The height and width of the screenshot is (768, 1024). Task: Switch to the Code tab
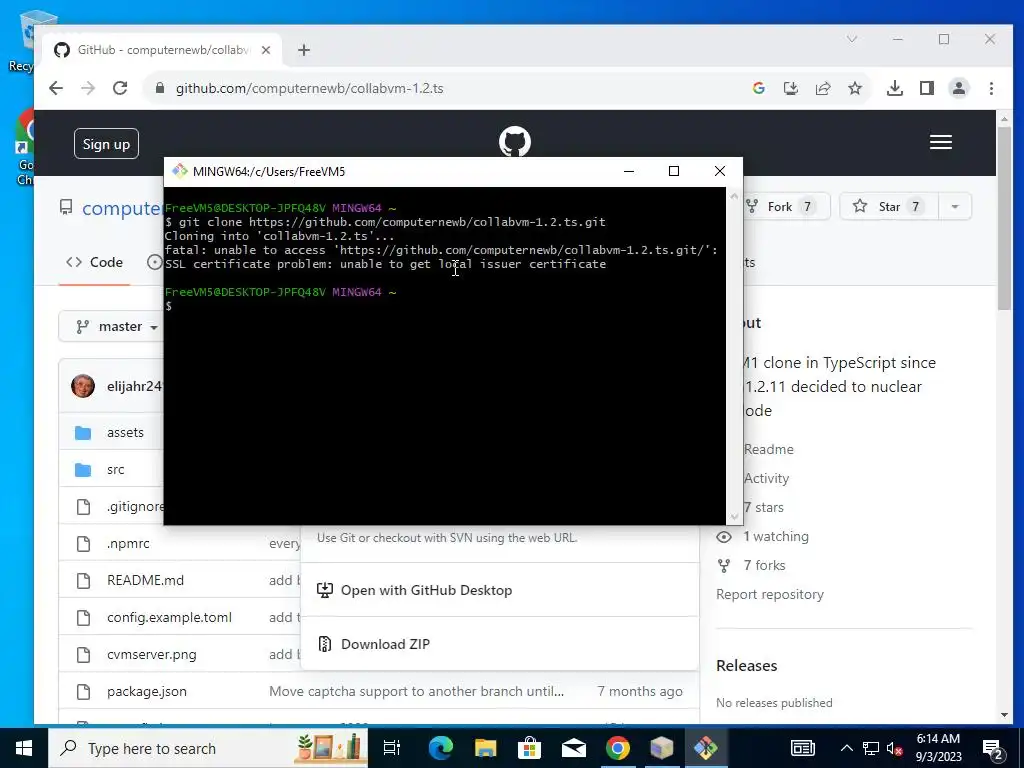pyautogui.click(x=95, y=263)
